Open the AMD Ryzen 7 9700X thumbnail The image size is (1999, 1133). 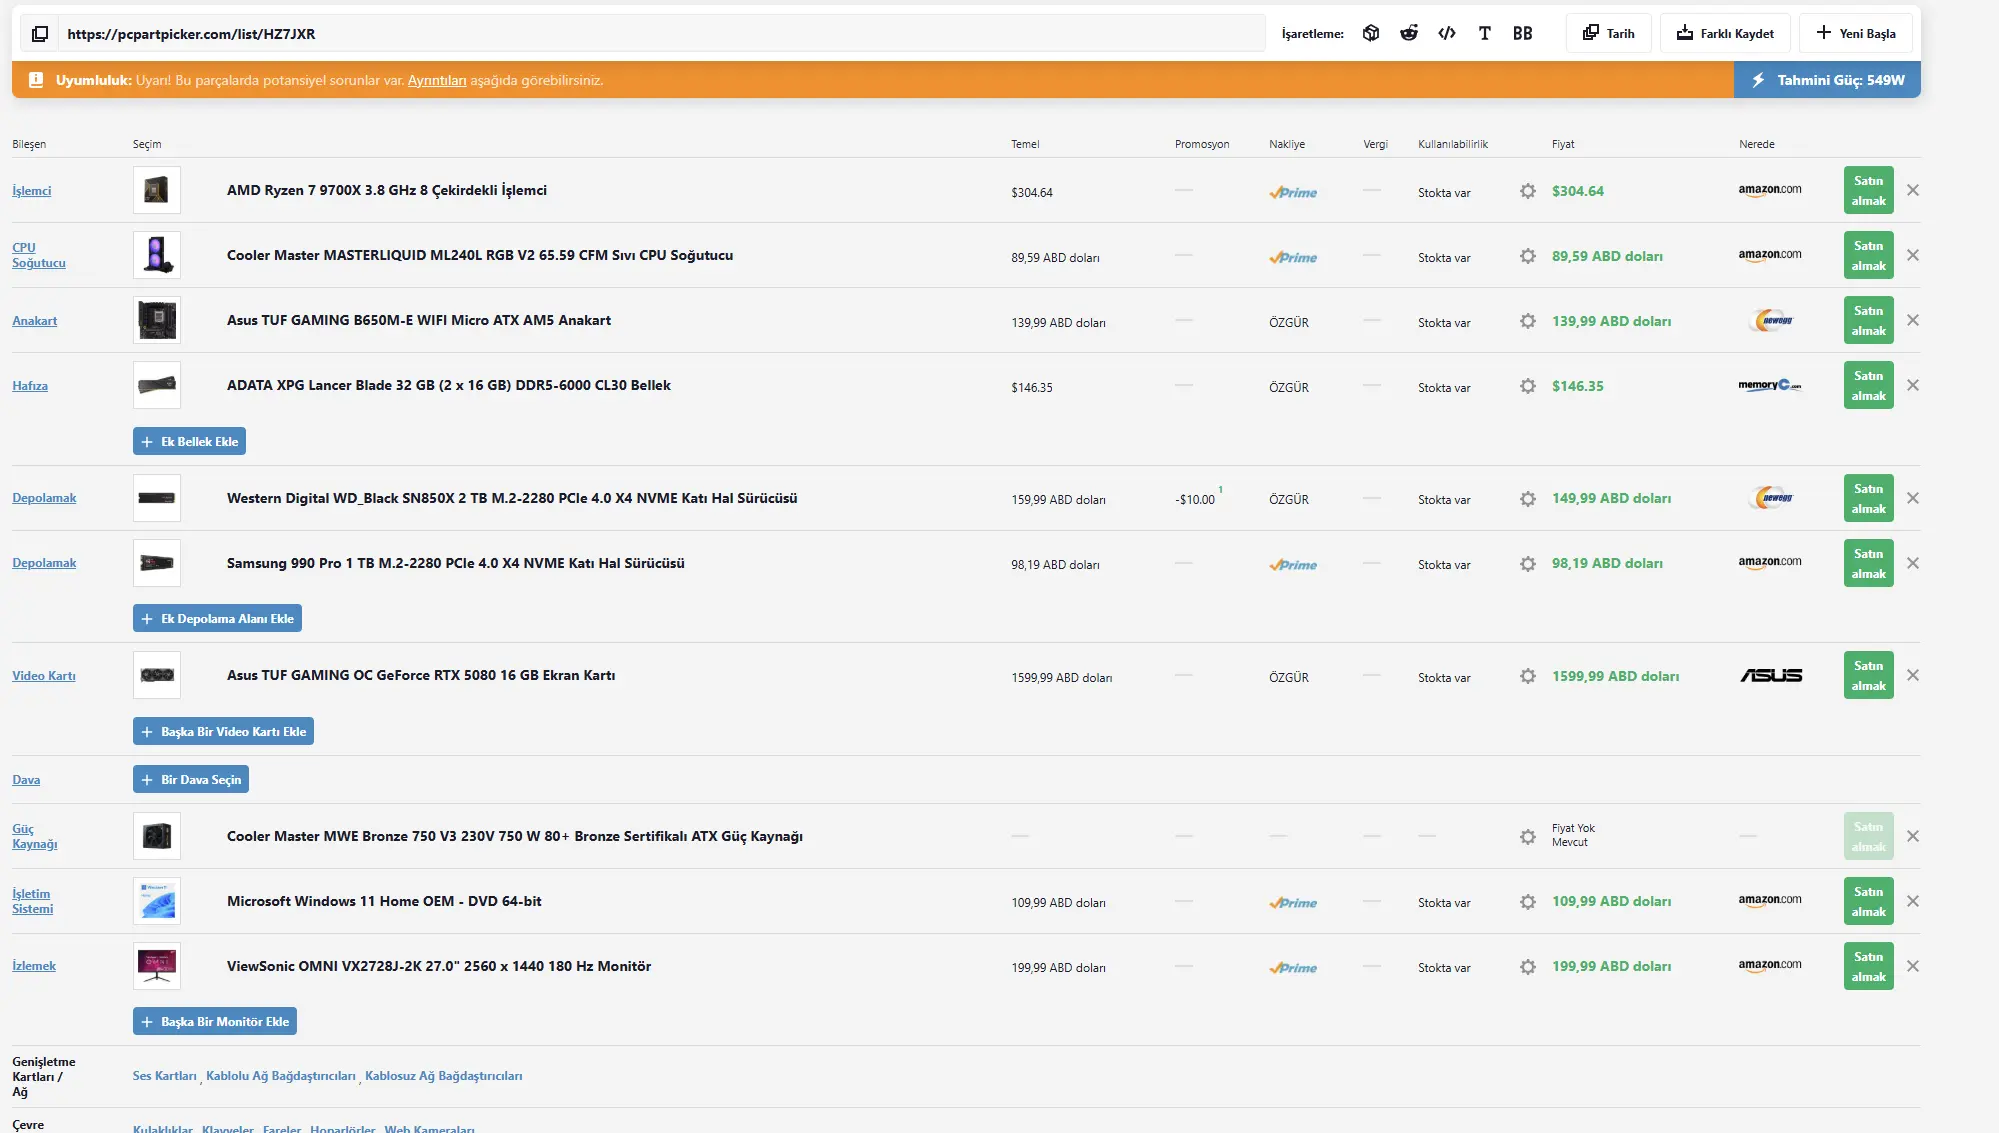pyautogui.click(x=157, y=190)
